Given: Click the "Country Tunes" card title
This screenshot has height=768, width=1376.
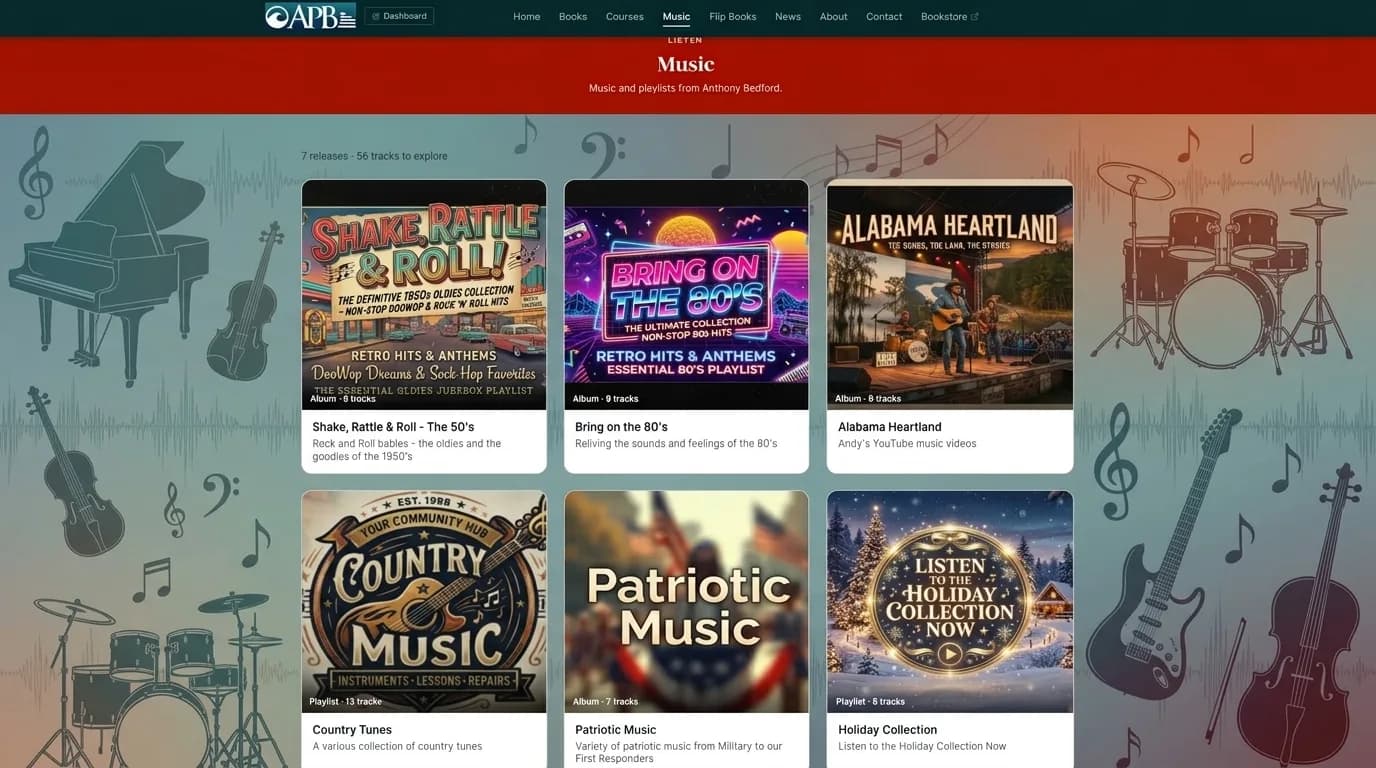Looking at the screenshot, I should pos(352,730).
